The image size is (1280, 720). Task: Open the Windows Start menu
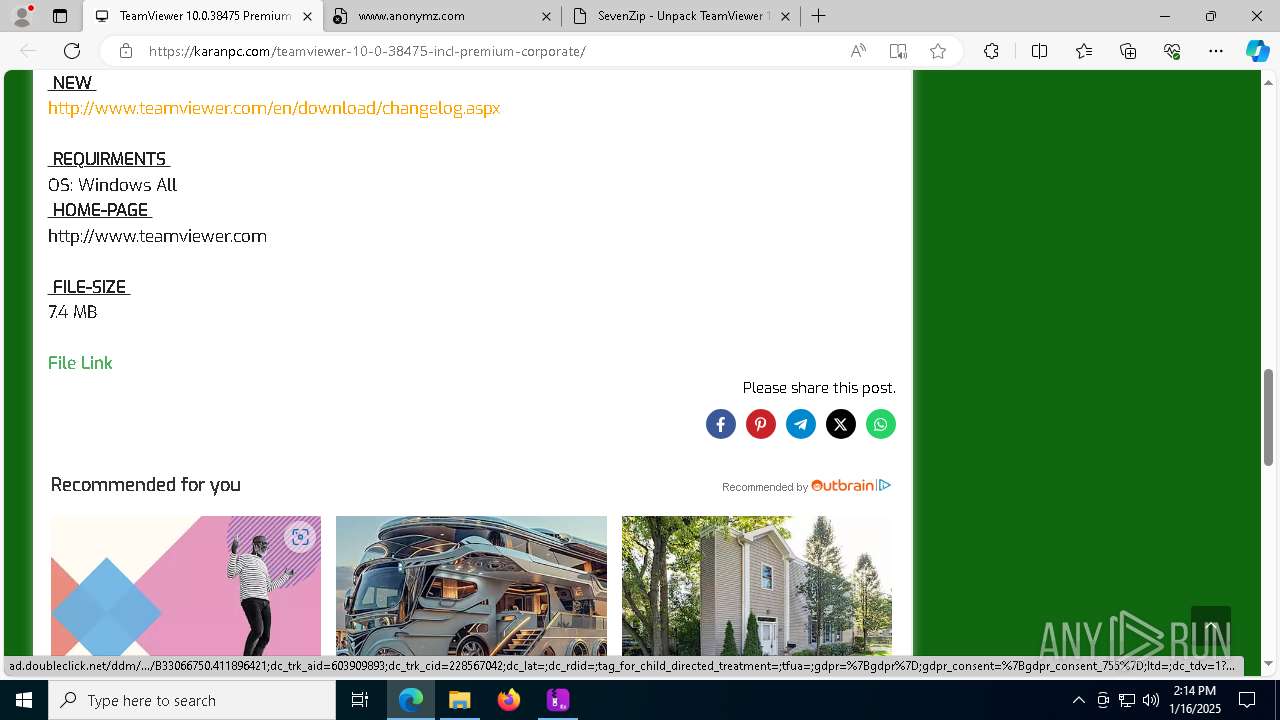24,700
